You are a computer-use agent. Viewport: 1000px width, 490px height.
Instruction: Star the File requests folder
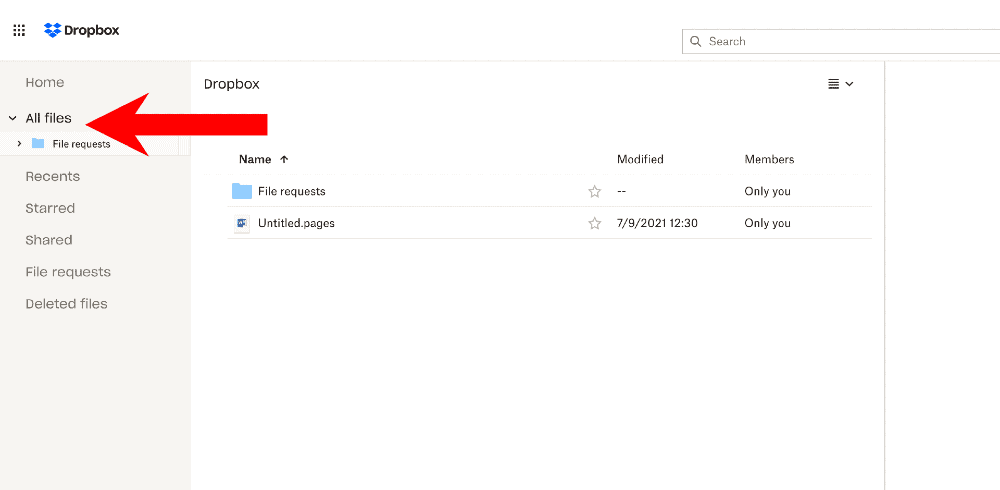(594, 191)
